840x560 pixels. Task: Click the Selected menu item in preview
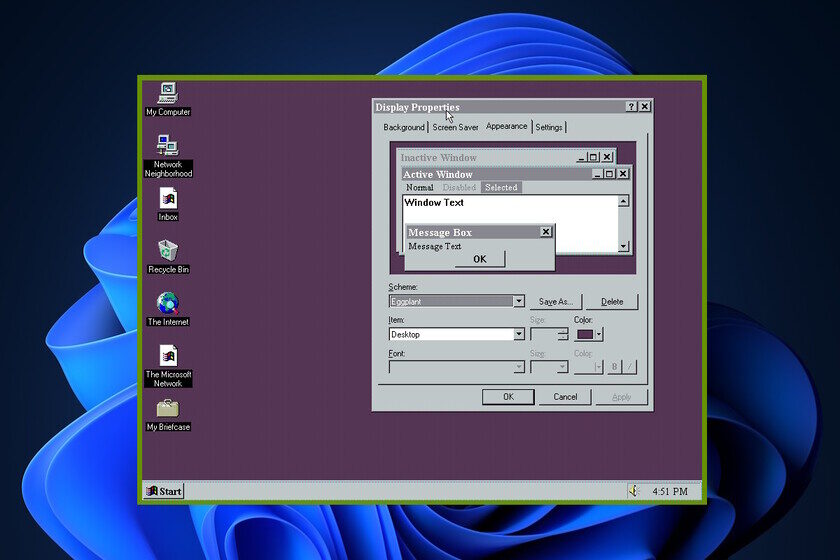(501, 188)
